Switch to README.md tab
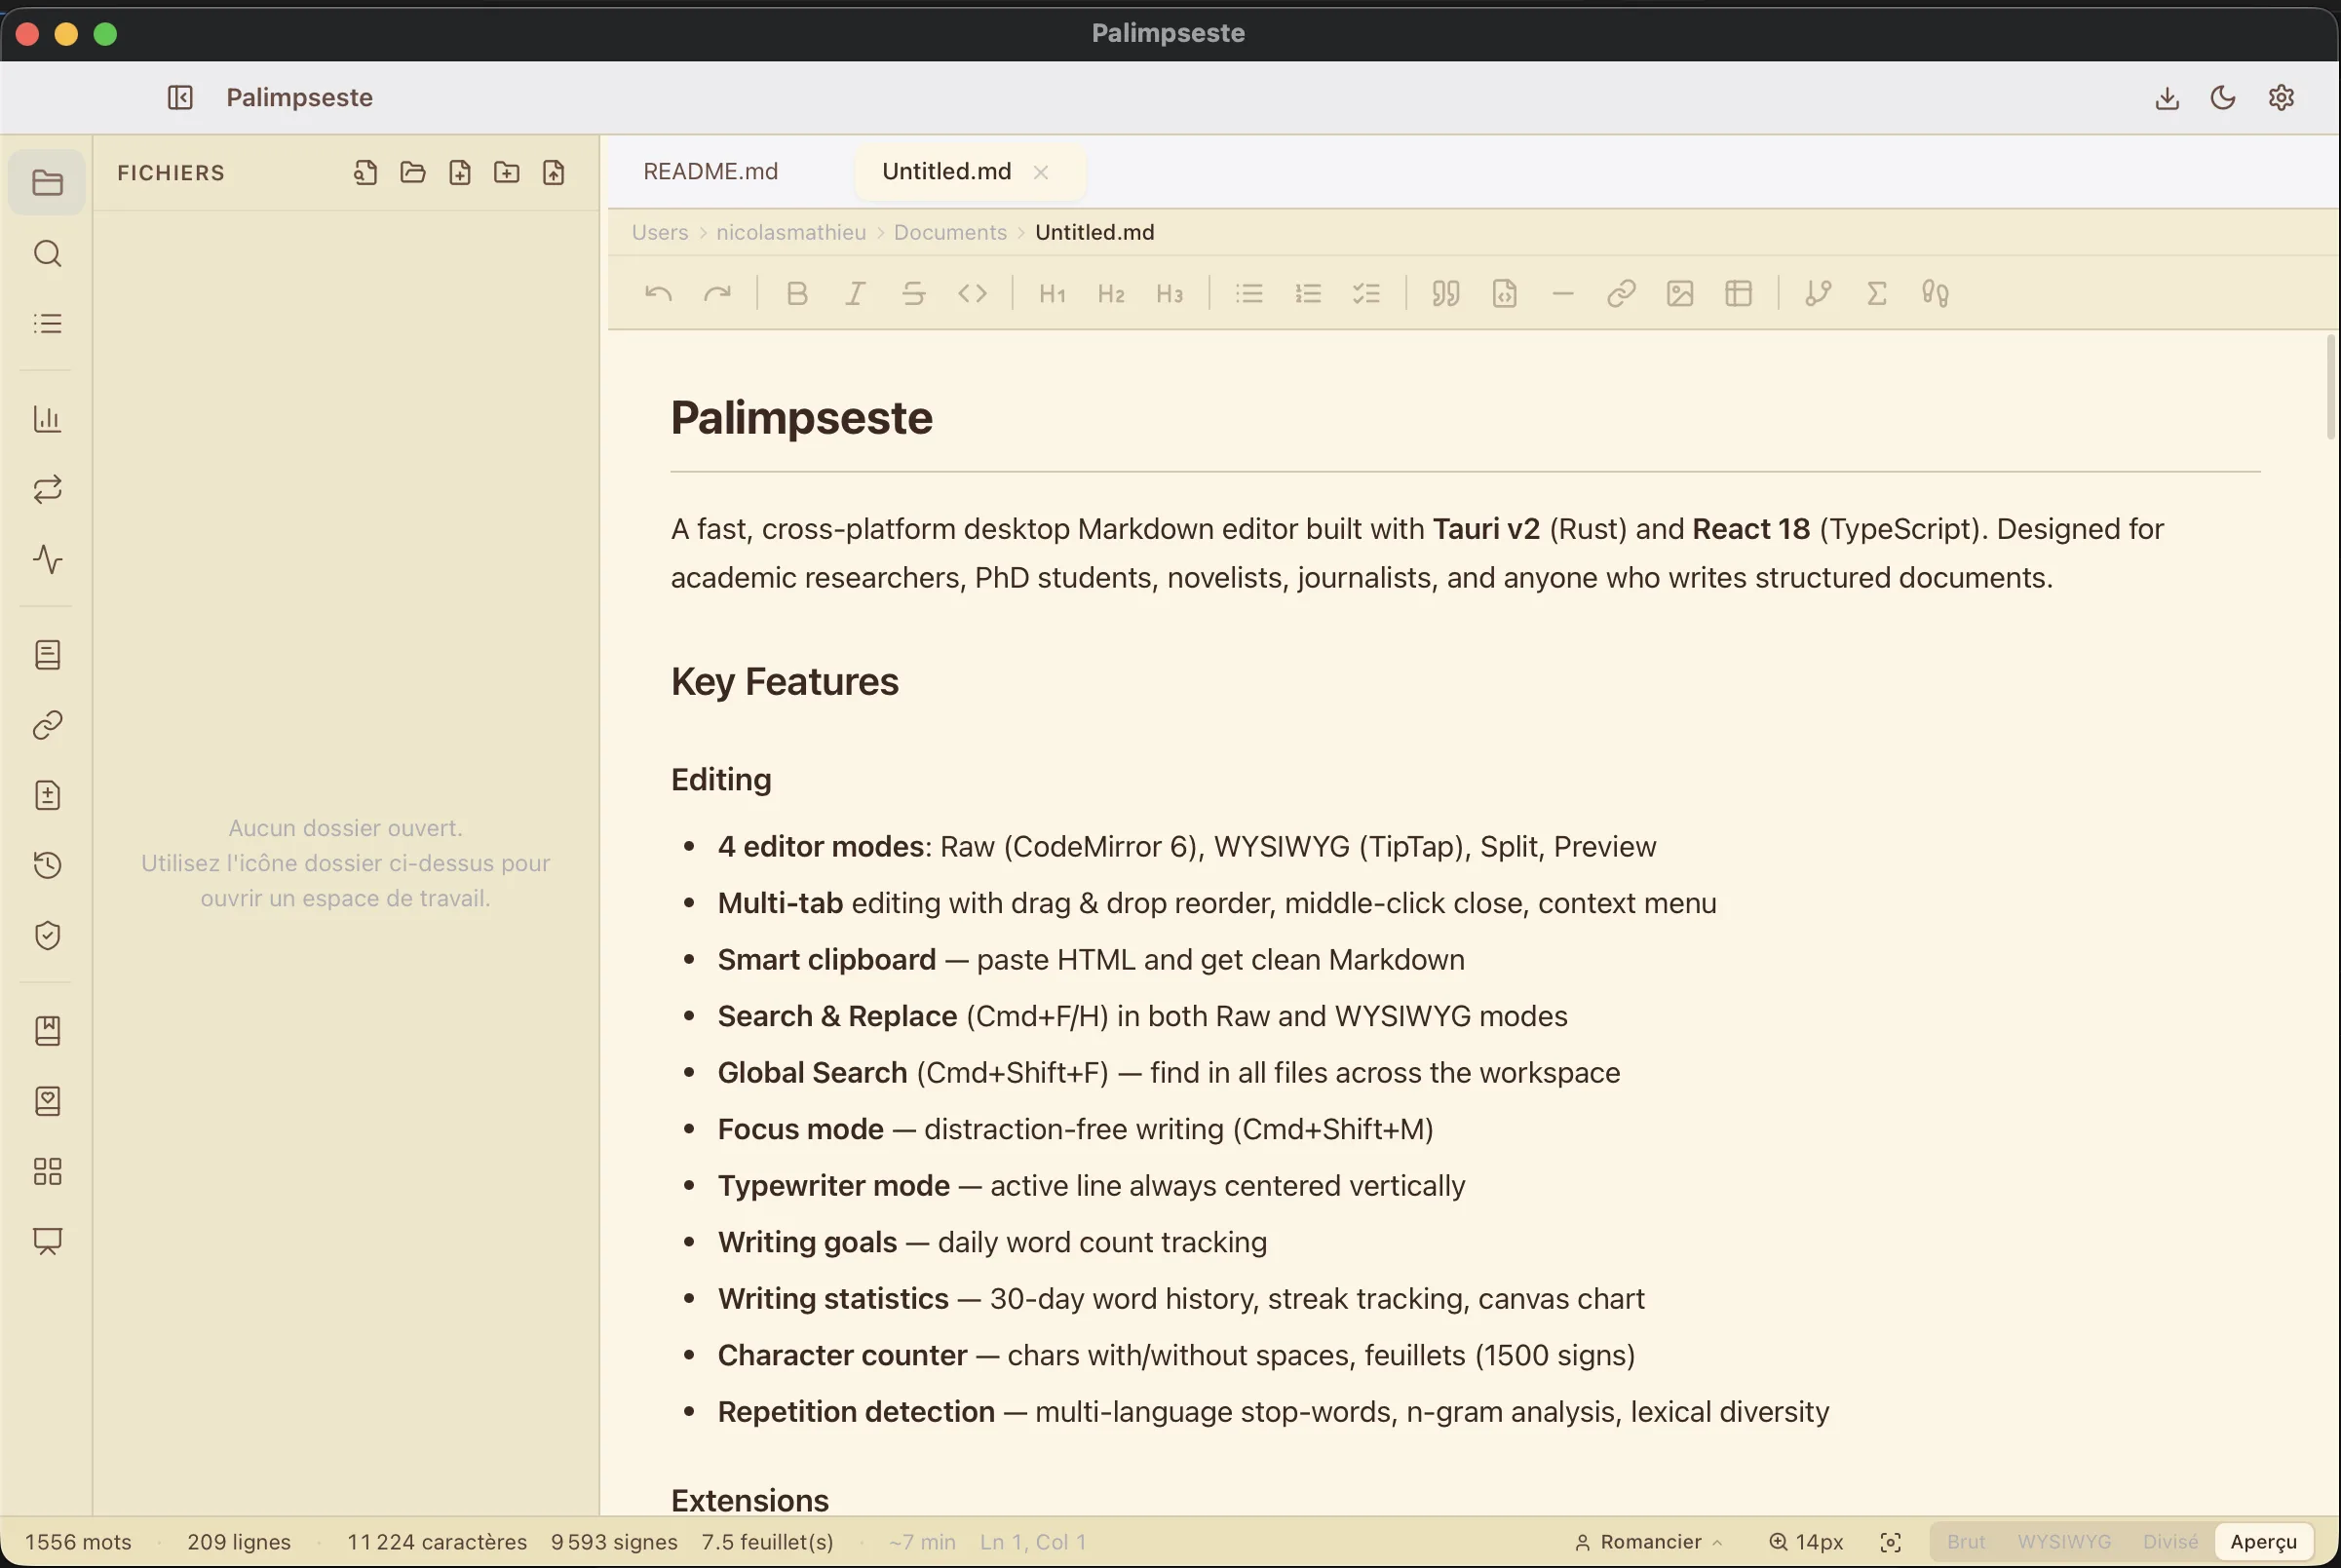Image resolution: width=2341 pixels, height=1568 pixels. click(x=710, y=171)
